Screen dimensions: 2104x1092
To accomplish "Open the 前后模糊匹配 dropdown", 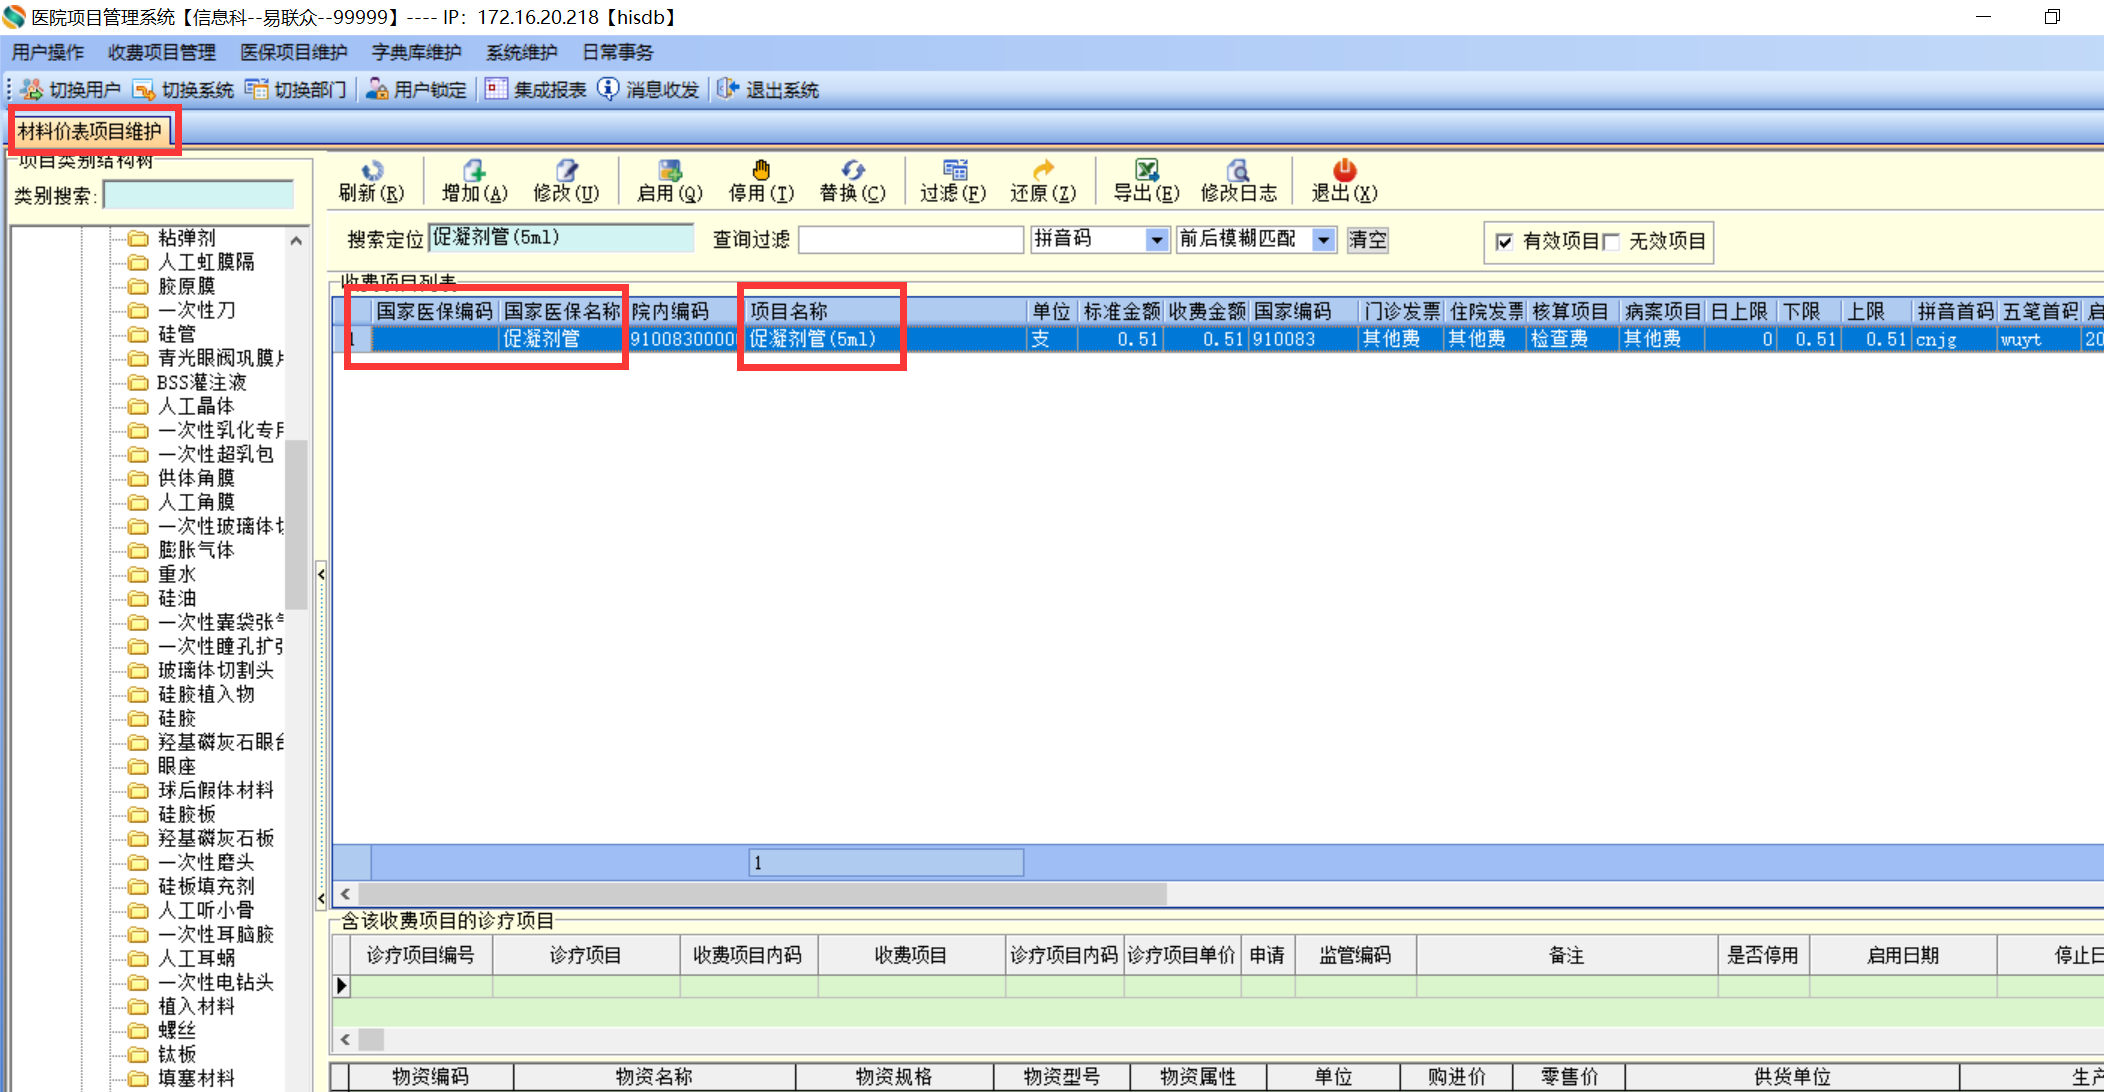I will click(1324, 240).
